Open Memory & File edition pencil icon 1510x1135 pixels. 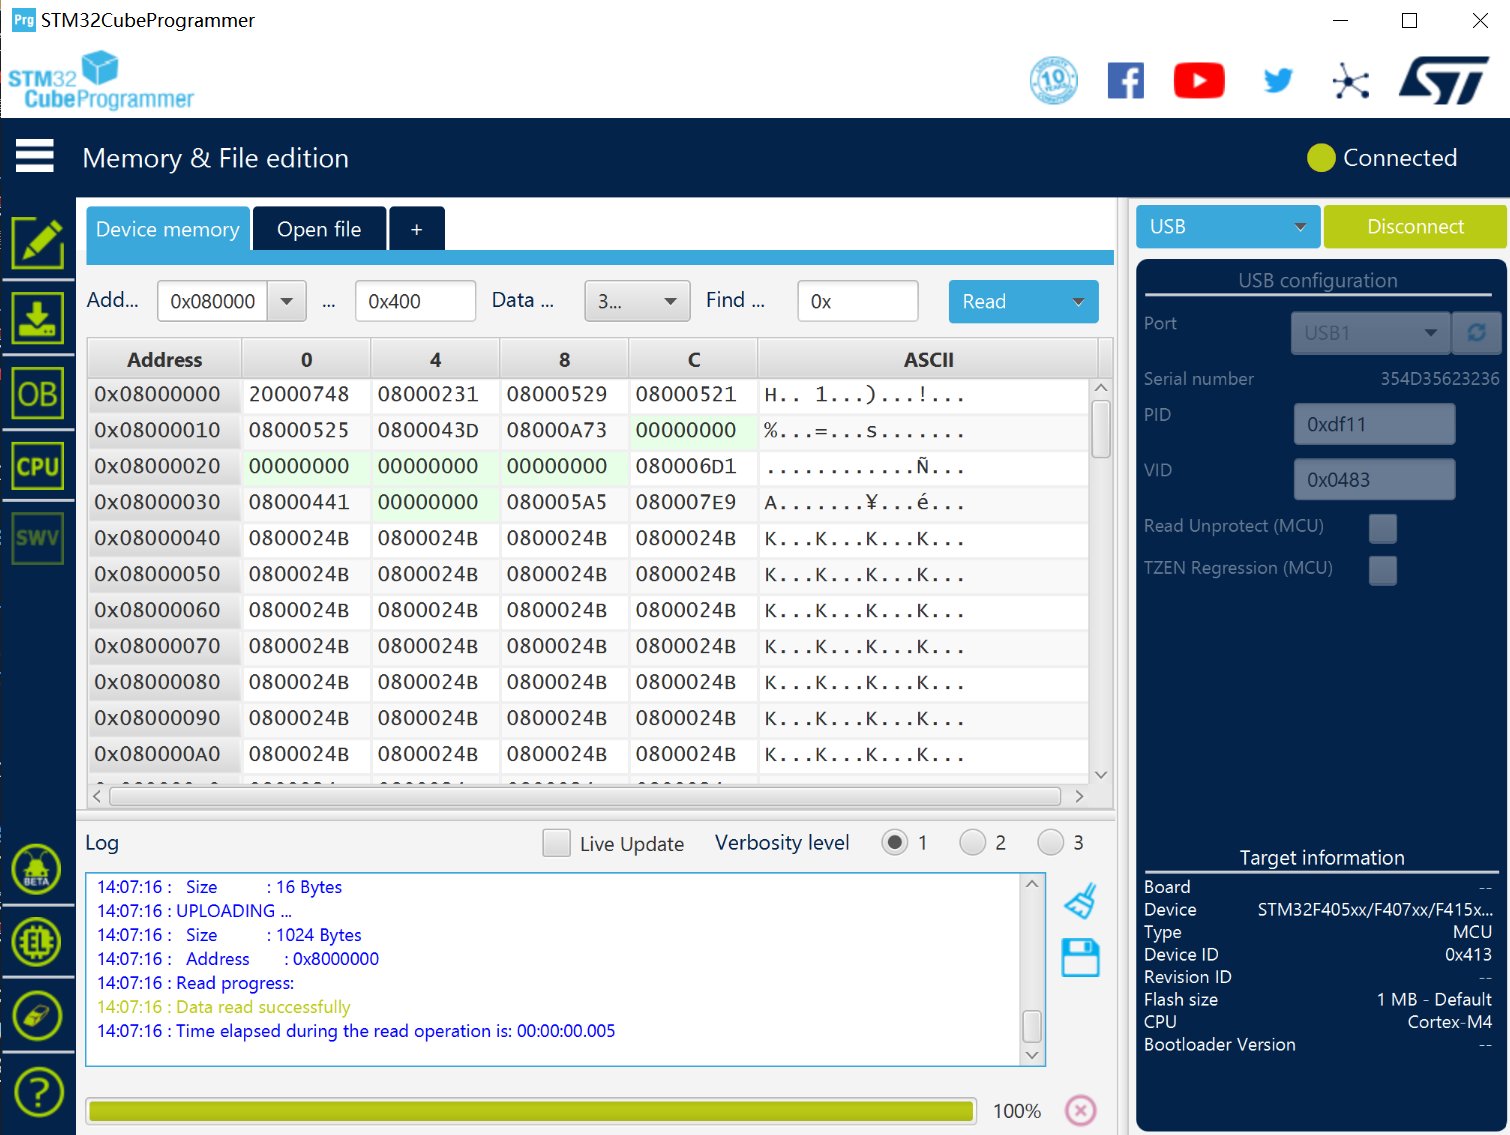tap(38, 243)
